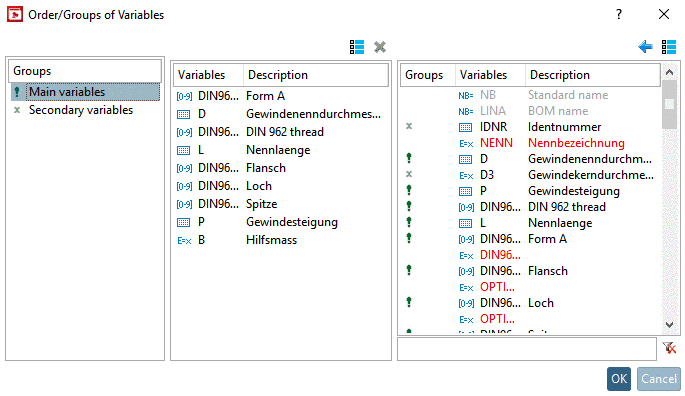Image resolution: width=685 pixels, height=396 pixels.
Task: Select the IDNR Identnummer row
Action: (530, 127)
